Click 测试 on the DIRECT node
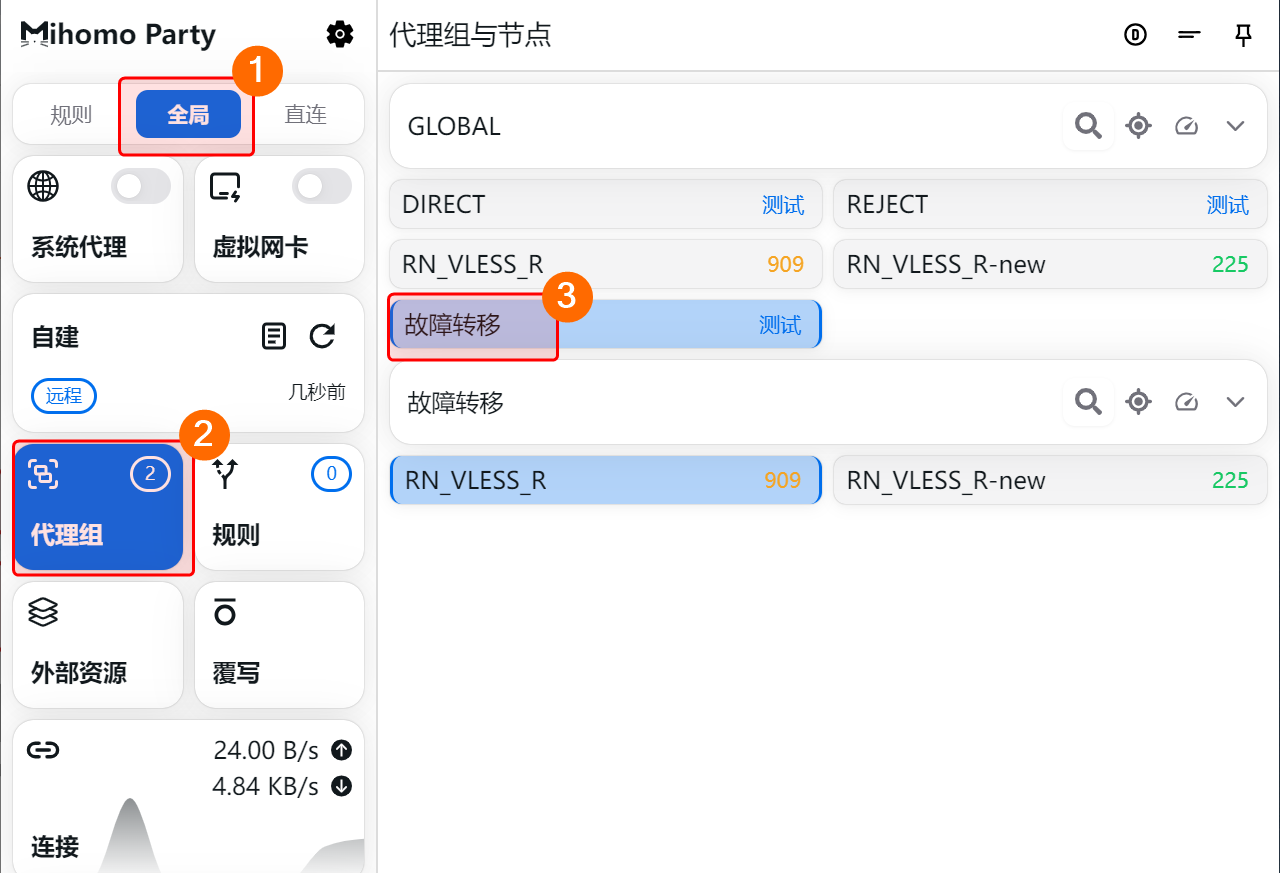 782,205
